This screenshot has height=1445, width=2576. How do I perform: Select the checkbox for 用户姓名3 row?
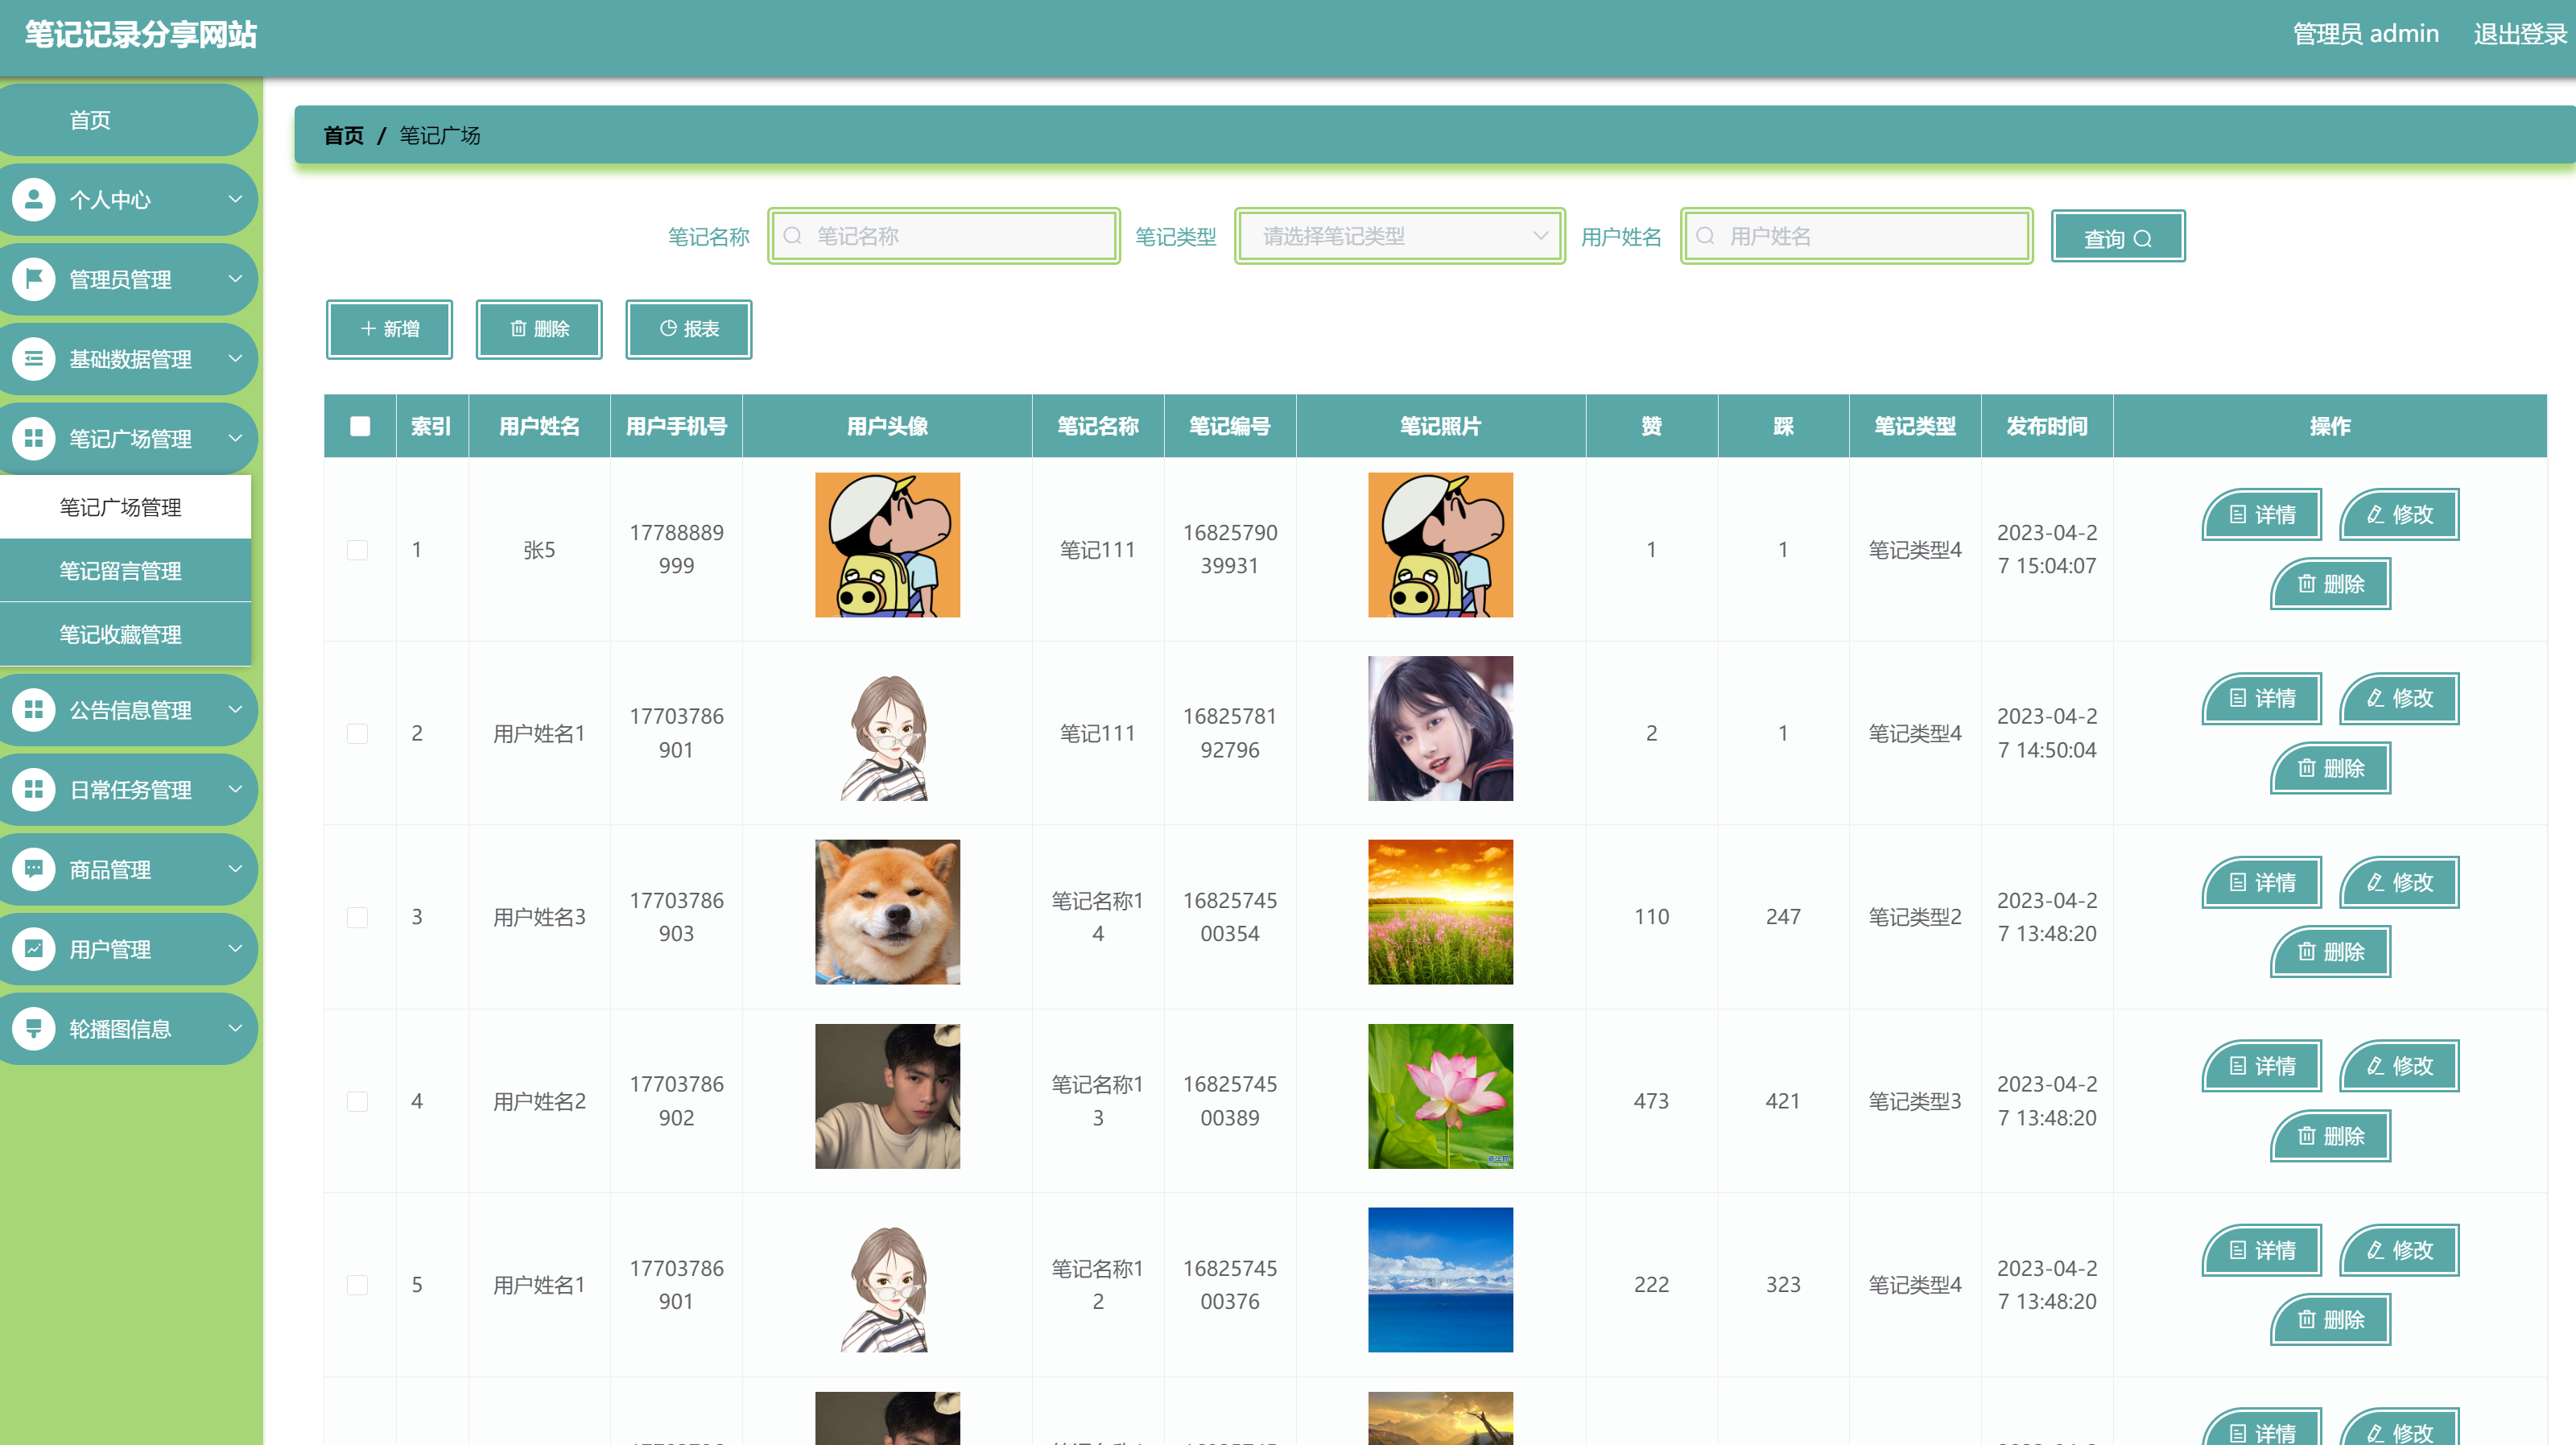pos(357,918)
